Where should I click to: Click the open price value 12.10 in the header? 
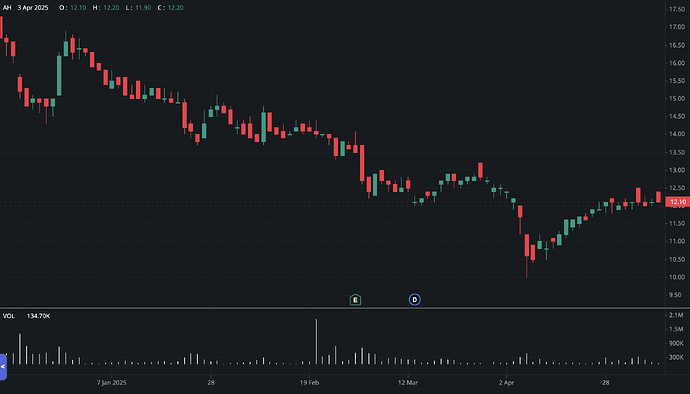[78, 7]
